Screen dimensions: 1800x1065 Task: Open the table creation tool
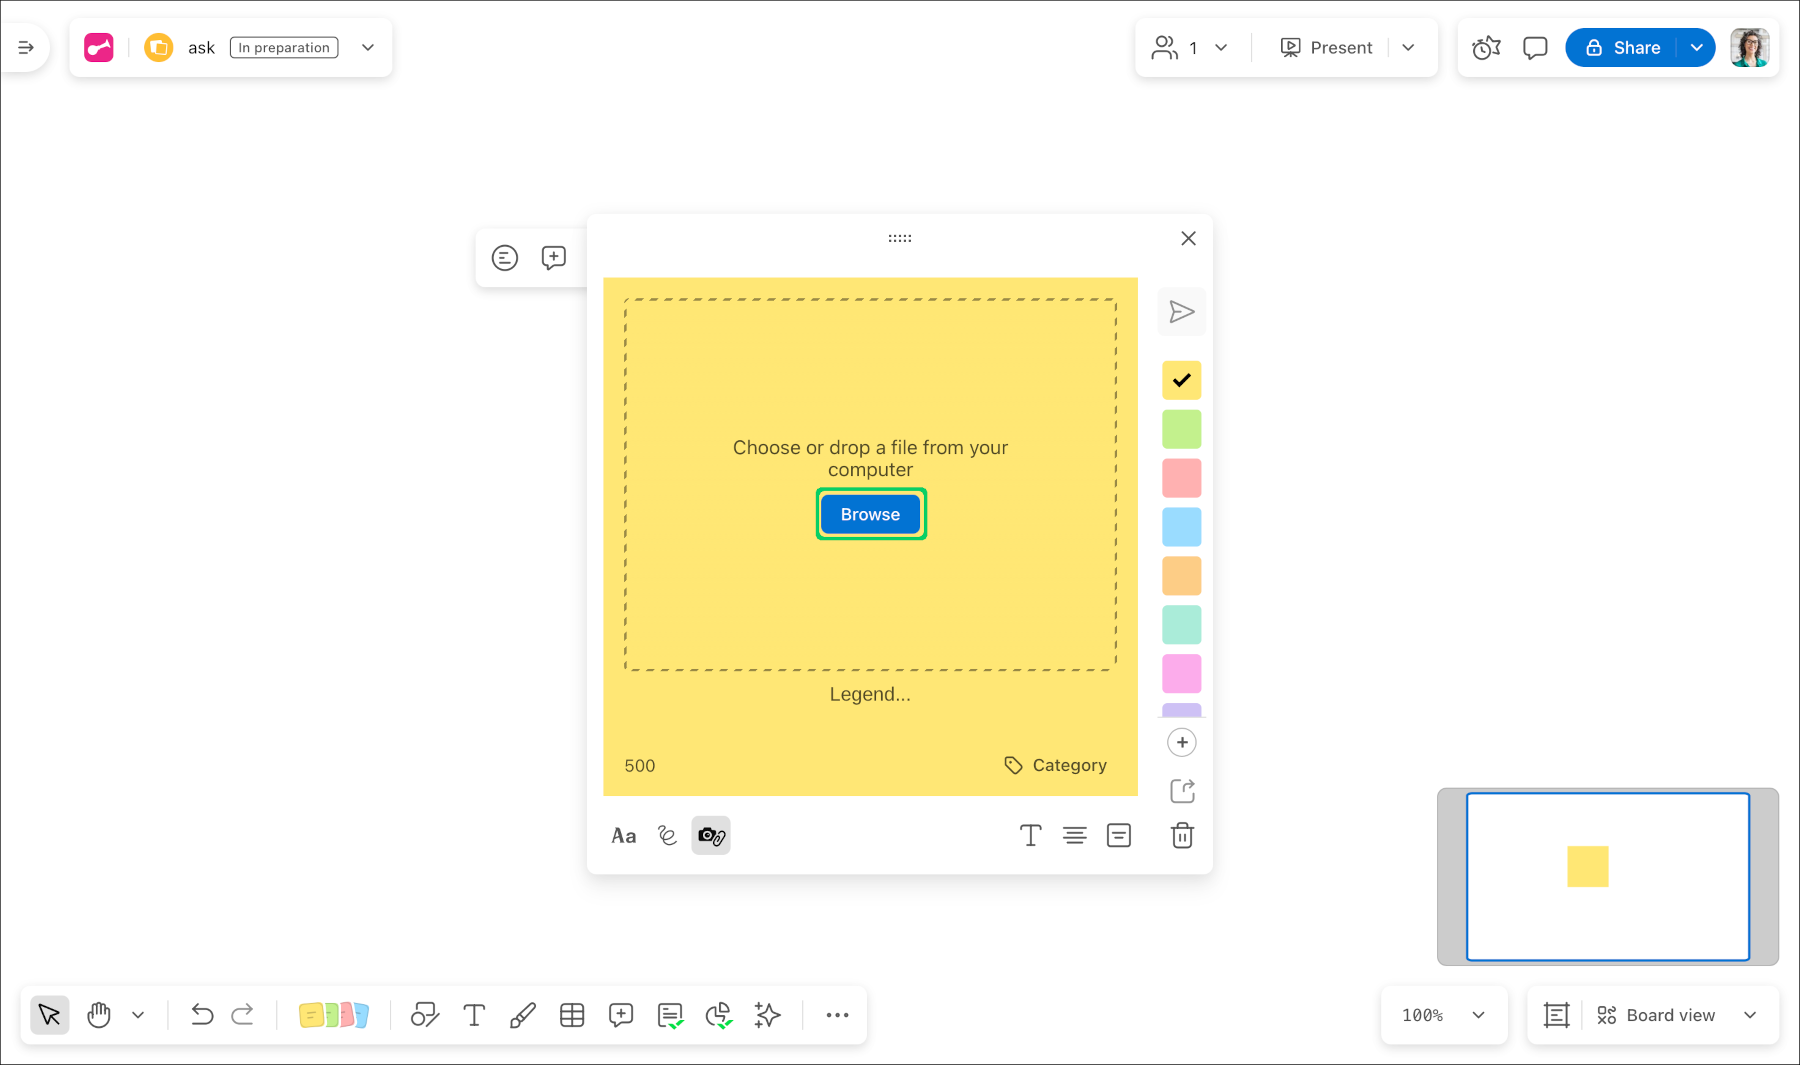click(x=572, y=1015)
